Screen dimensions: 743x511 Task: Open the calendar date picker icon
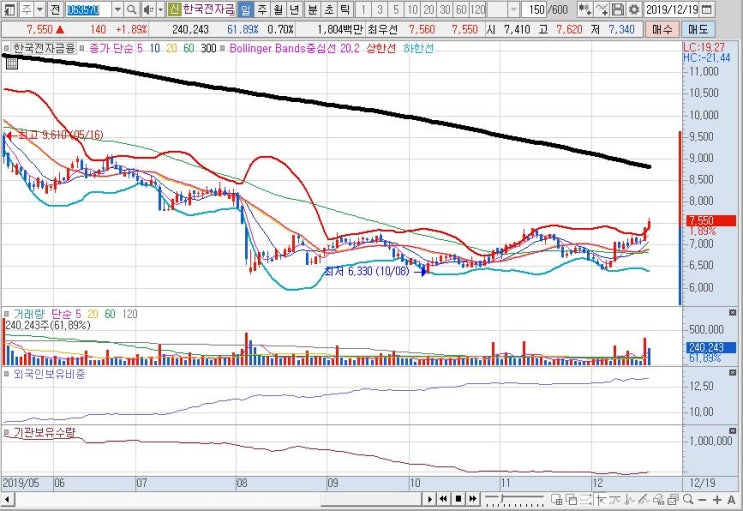point(706,9)
